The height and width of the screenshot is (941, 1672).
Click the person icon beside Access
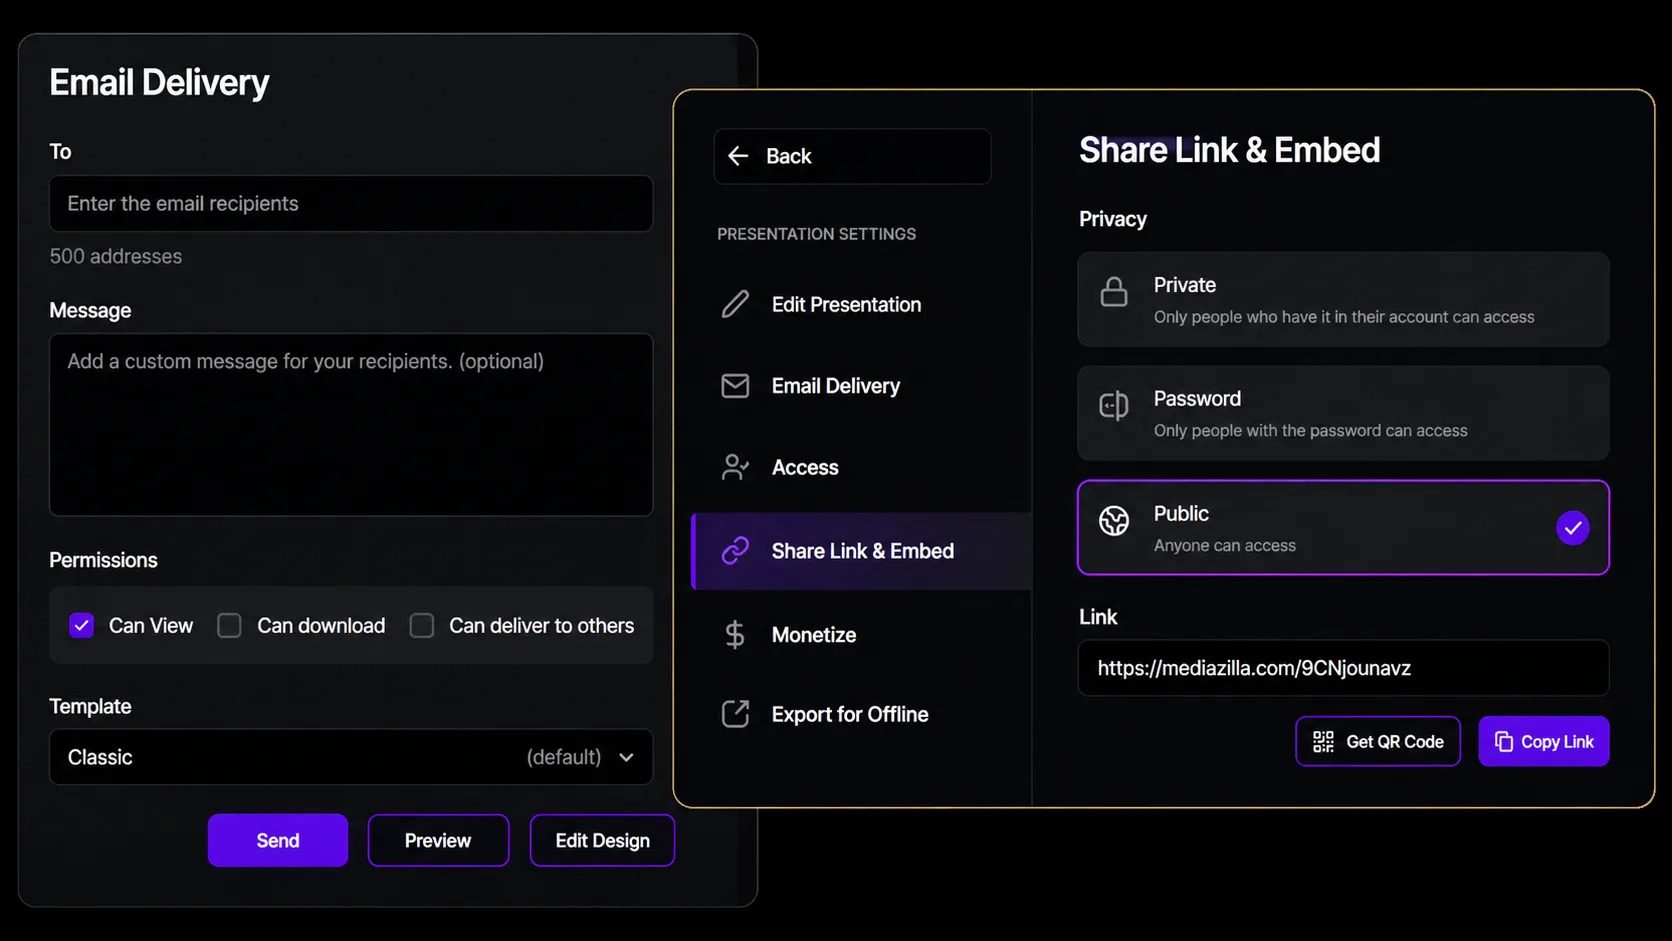click(x=735, y=467)
